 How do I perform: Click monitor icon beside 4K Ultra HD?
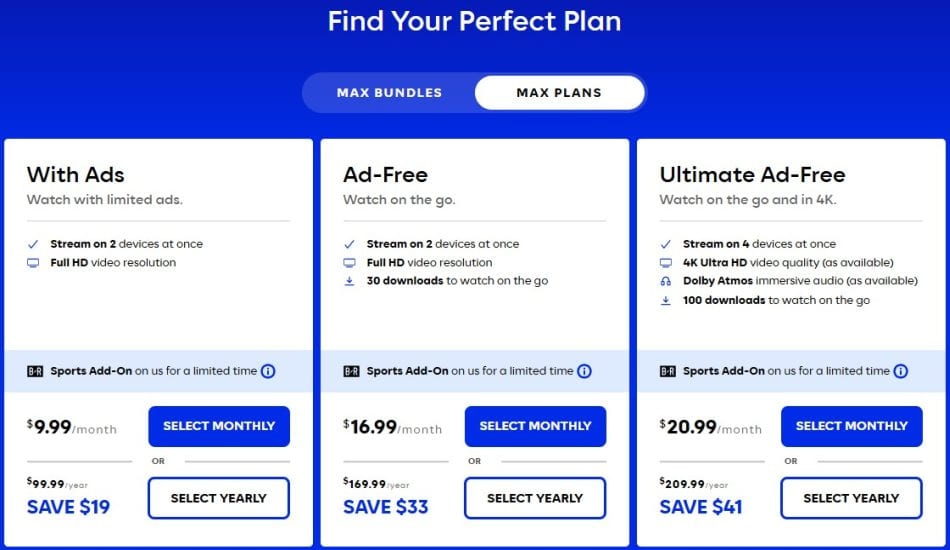666,263
